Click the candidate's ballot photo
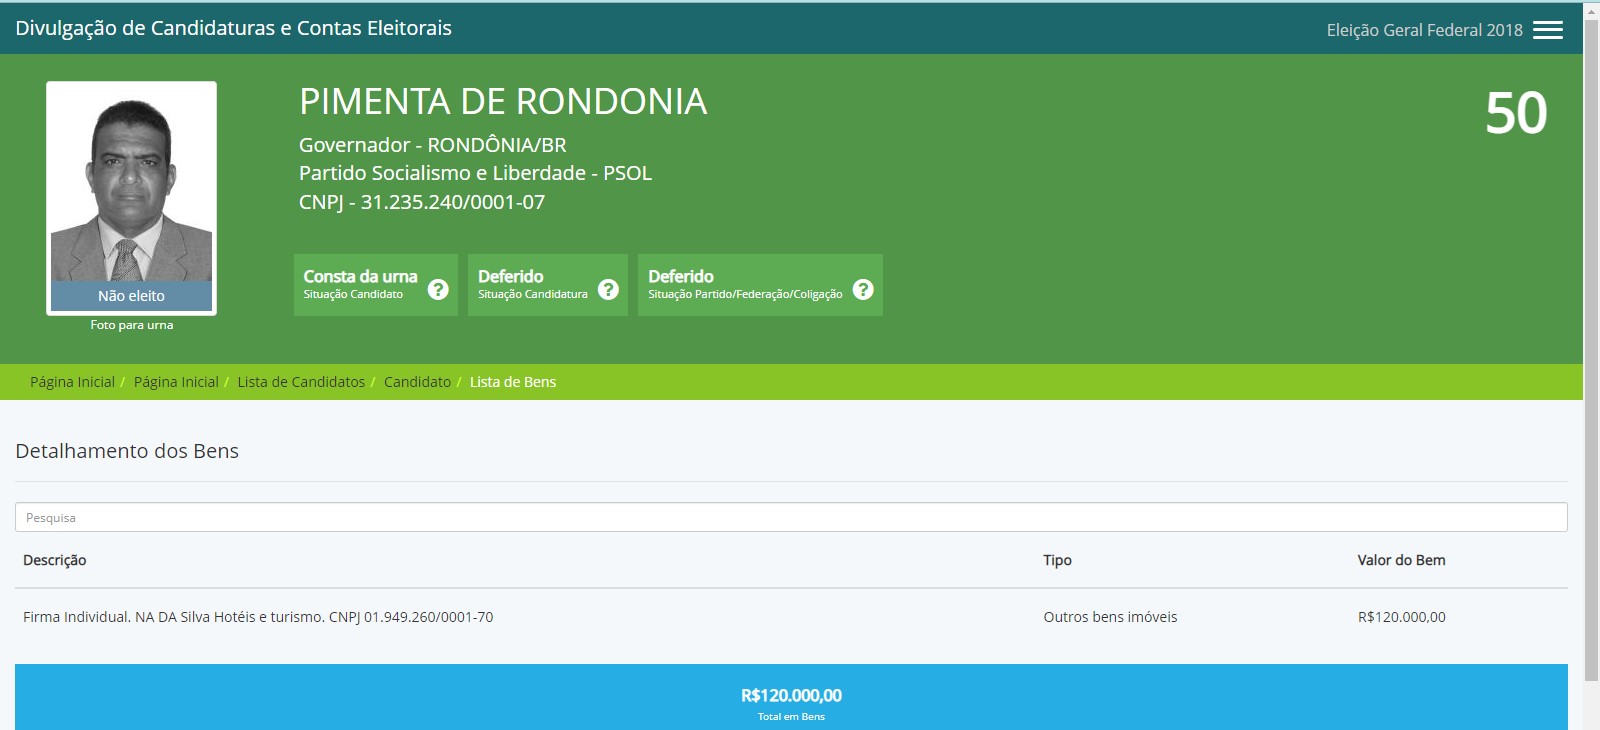Viewport: 1600px width, 730px height. coord(131,190)
